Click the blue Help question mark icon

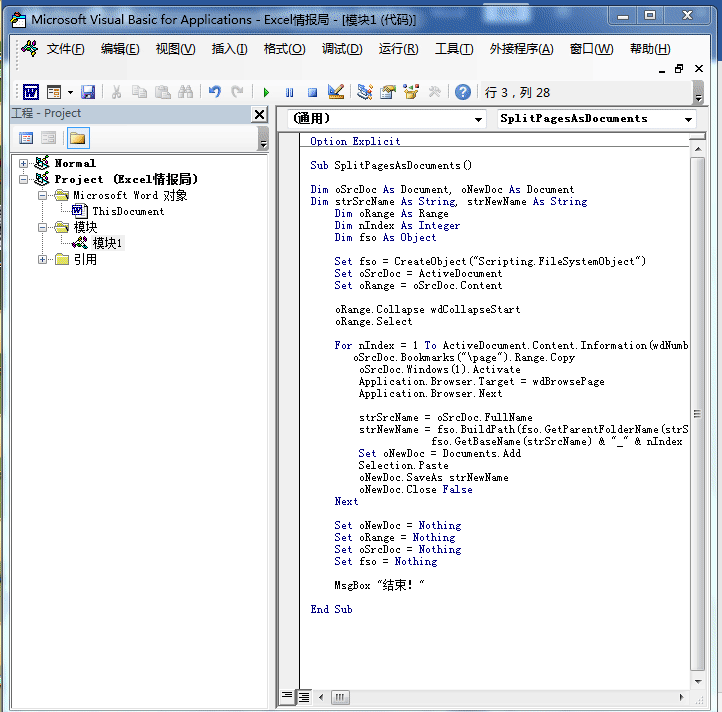(463, 92)
